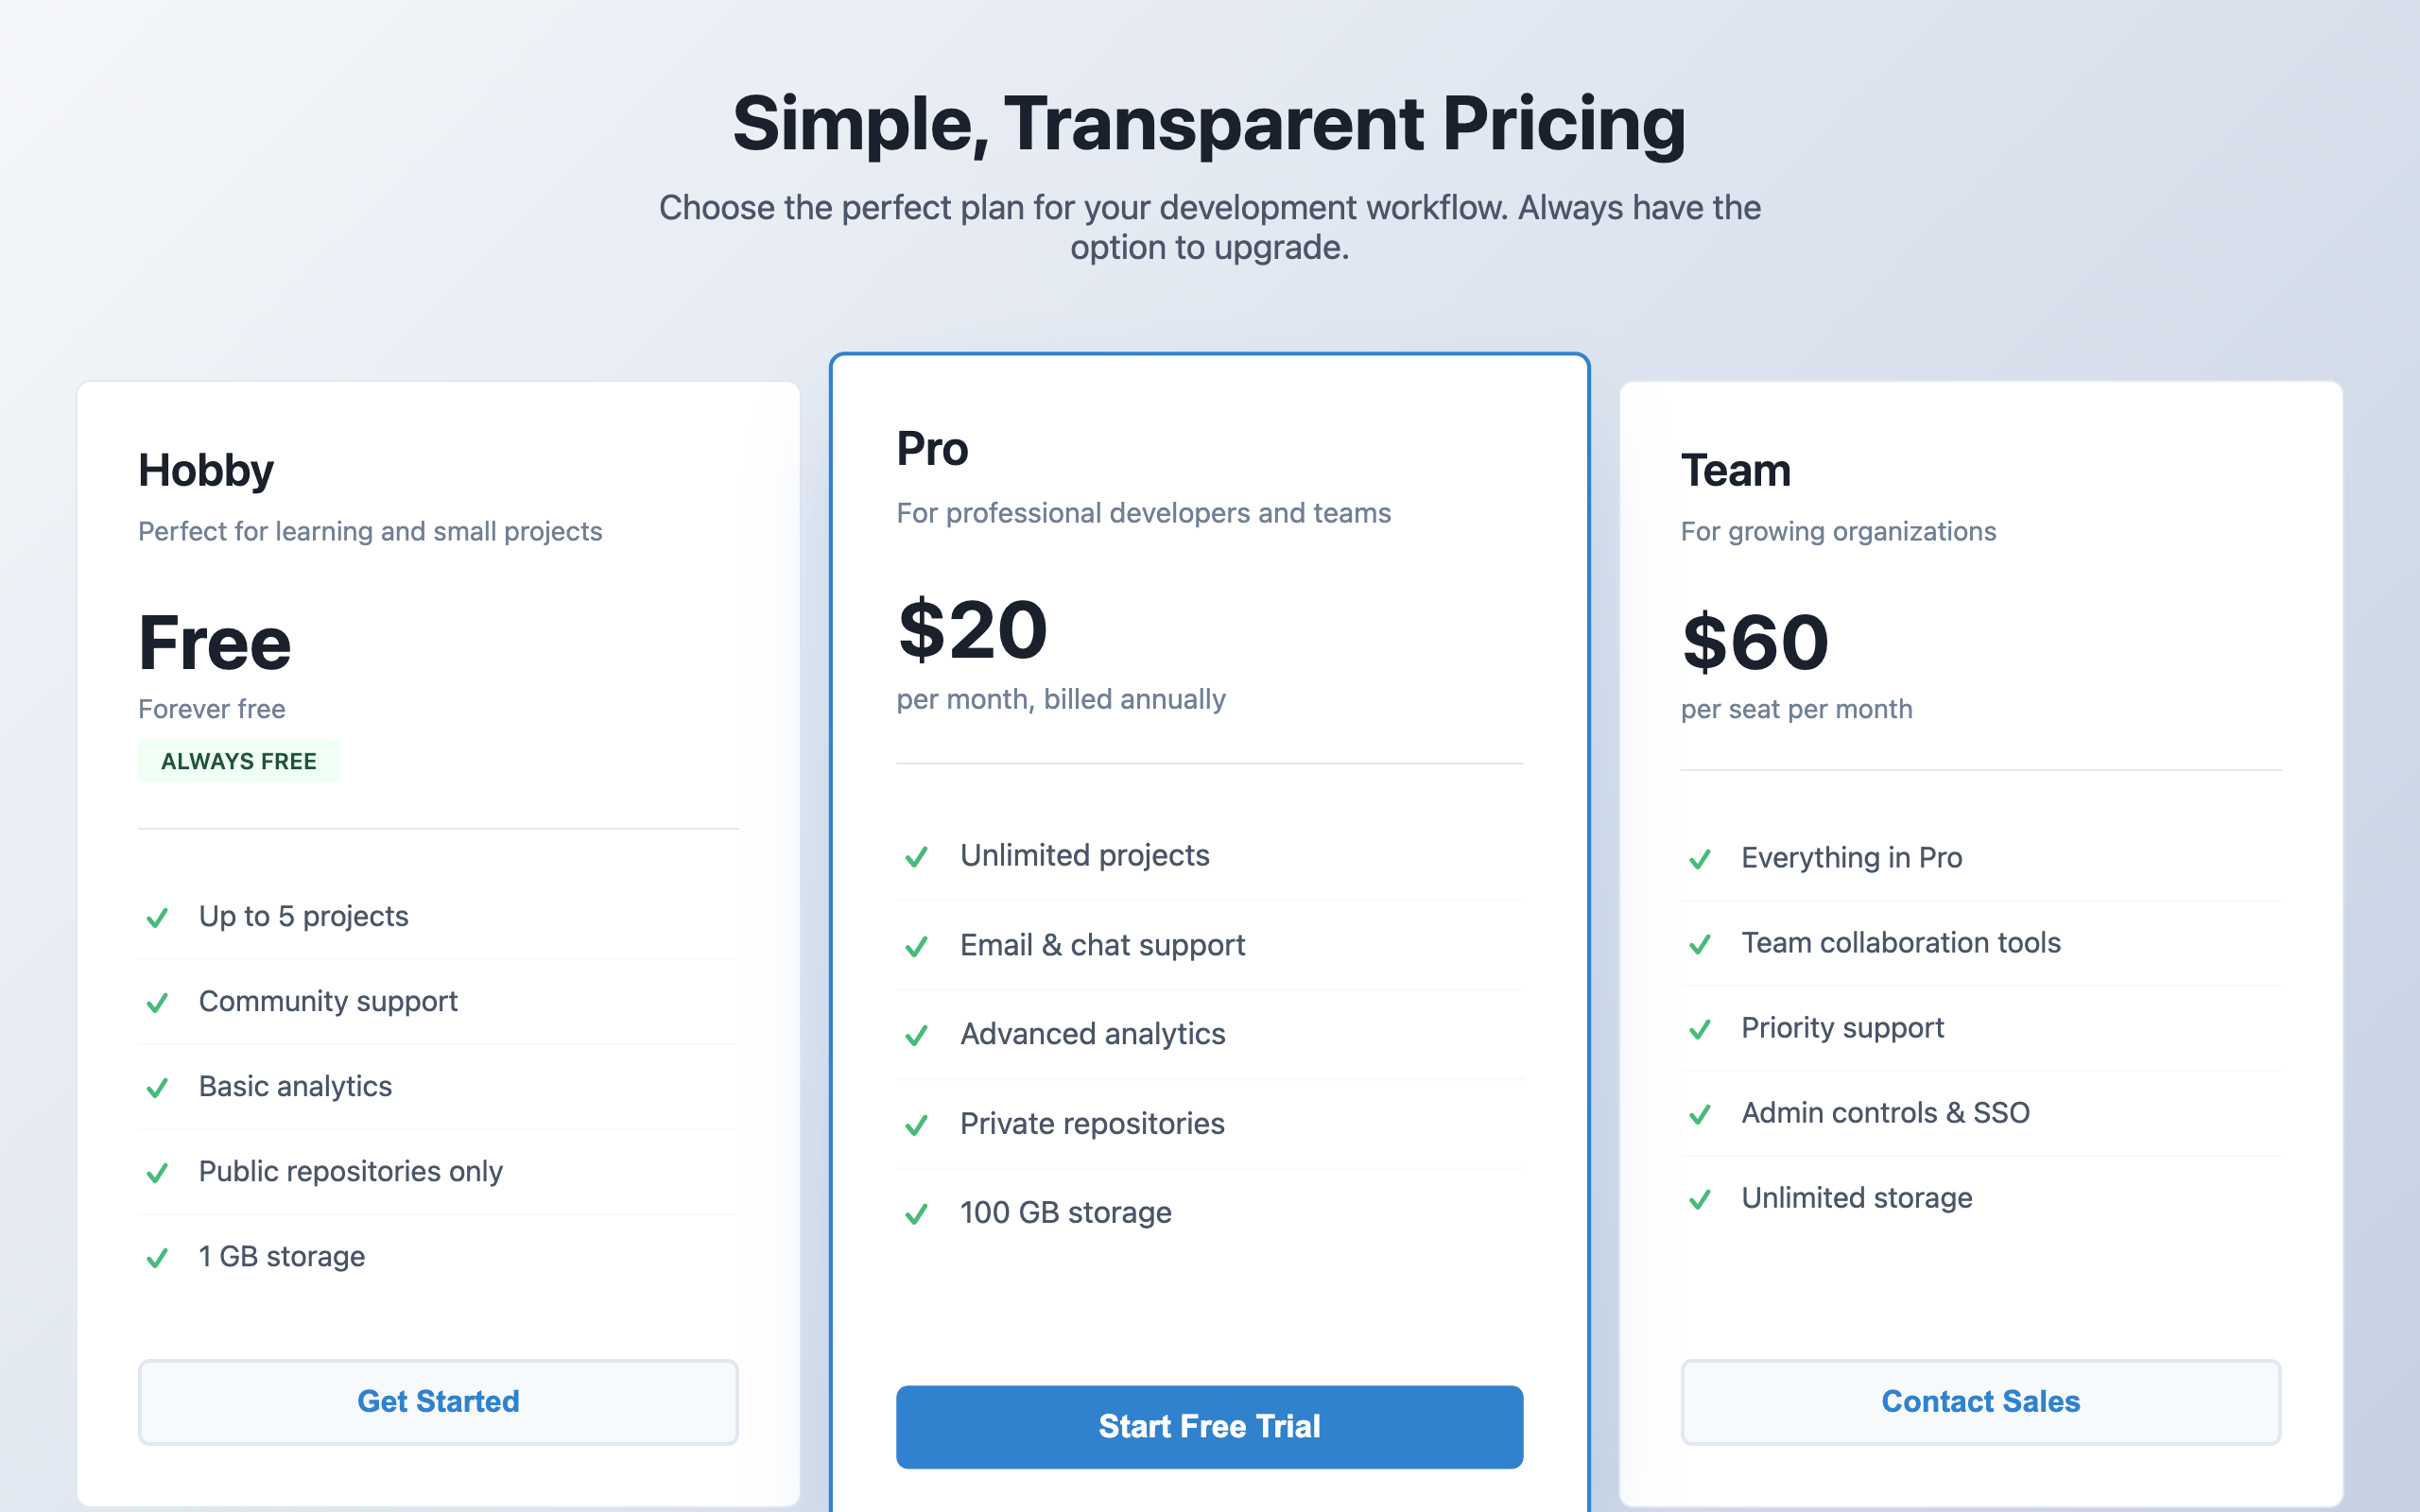The height and width of the screenshot is (1512, 2420).
Task: Click the Team collaboration tools feature
Action: (x=1900, y=942)
